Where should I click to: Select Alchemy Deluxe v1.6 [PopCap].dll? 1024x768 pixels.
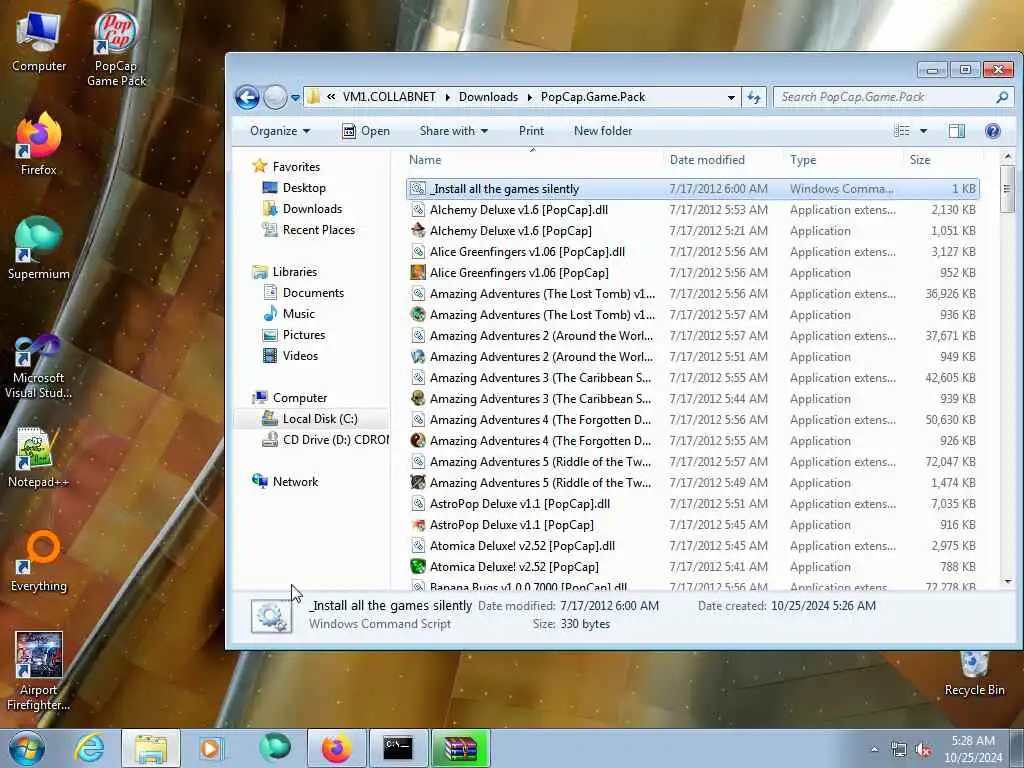click(x=692, y=210)
